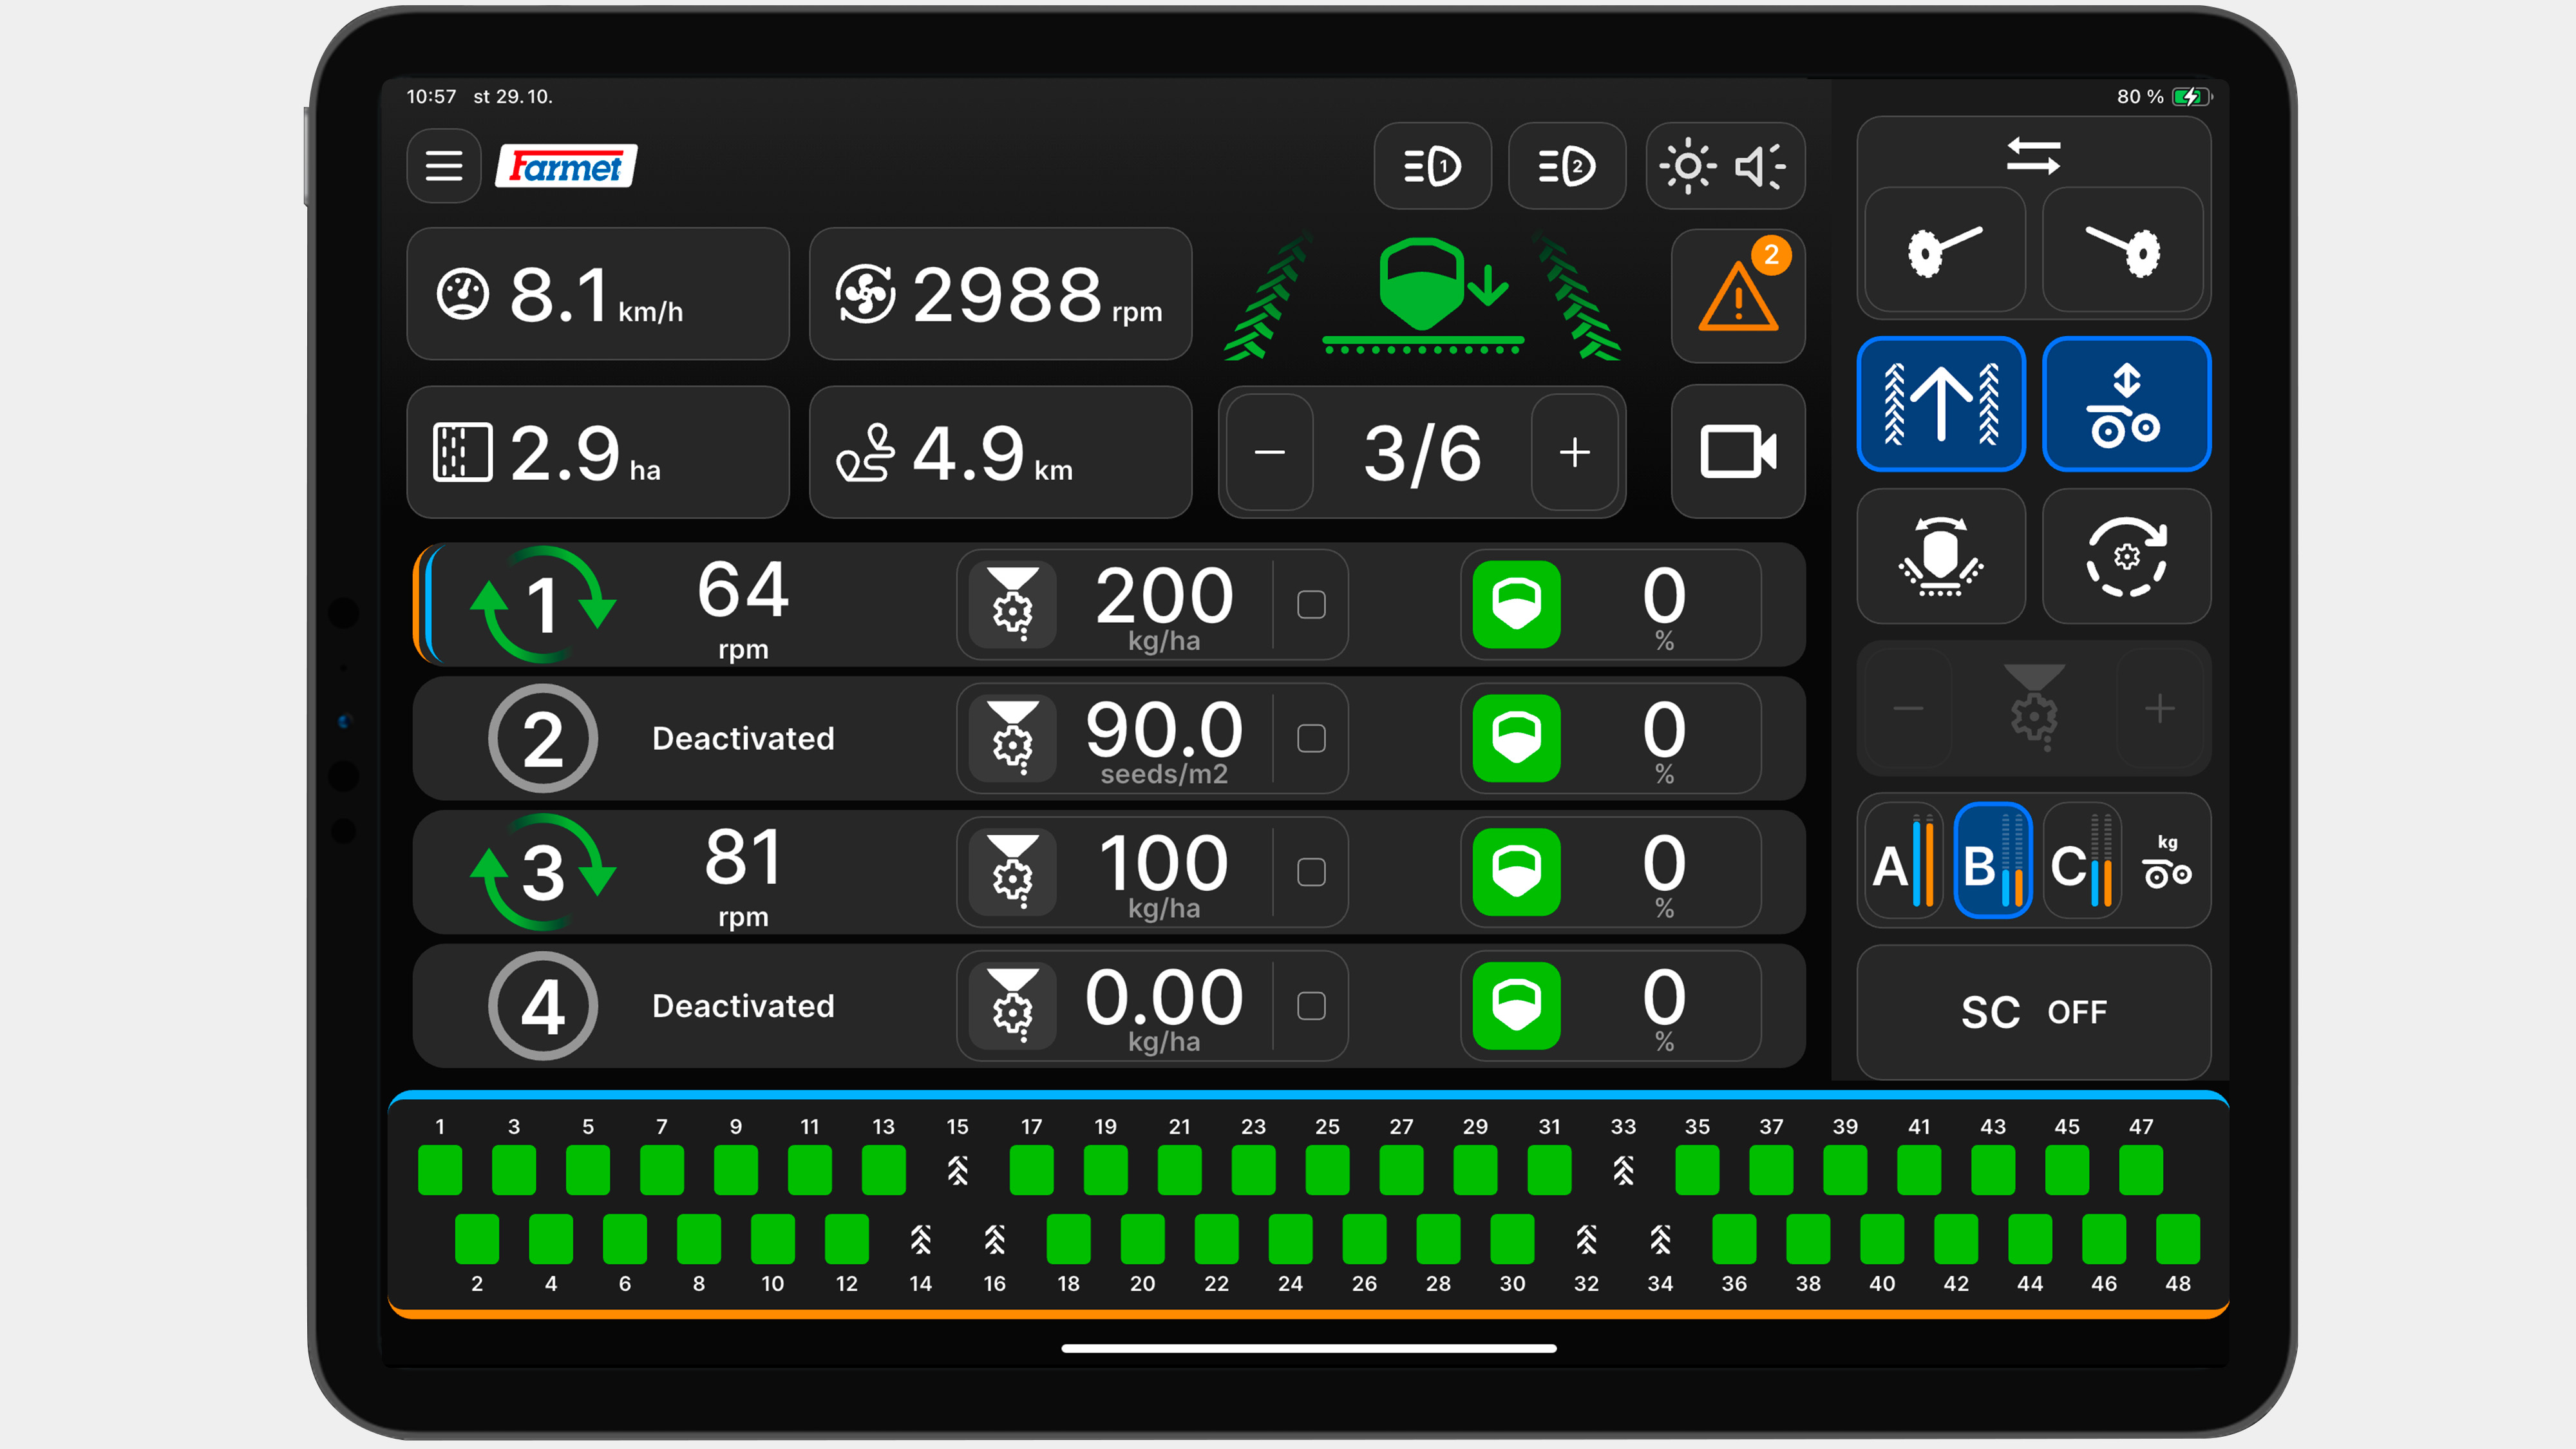Toggle the machine lift button

coord(2126,404)
